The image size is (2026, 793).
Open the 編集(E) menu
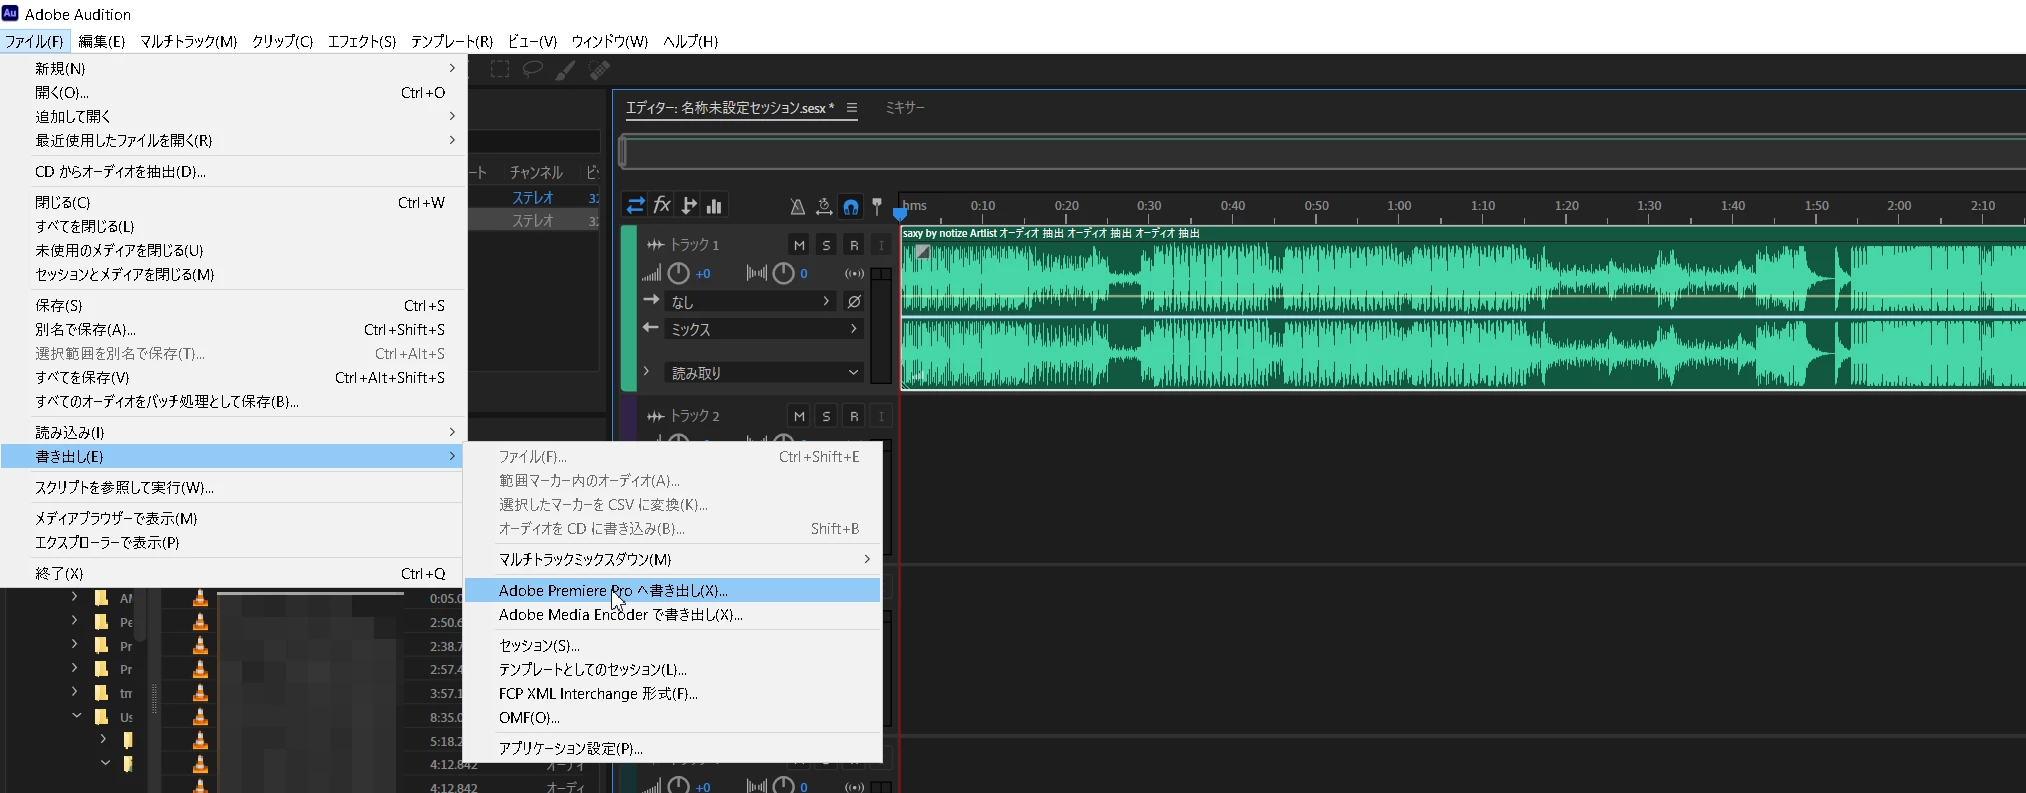coord(102,41)
